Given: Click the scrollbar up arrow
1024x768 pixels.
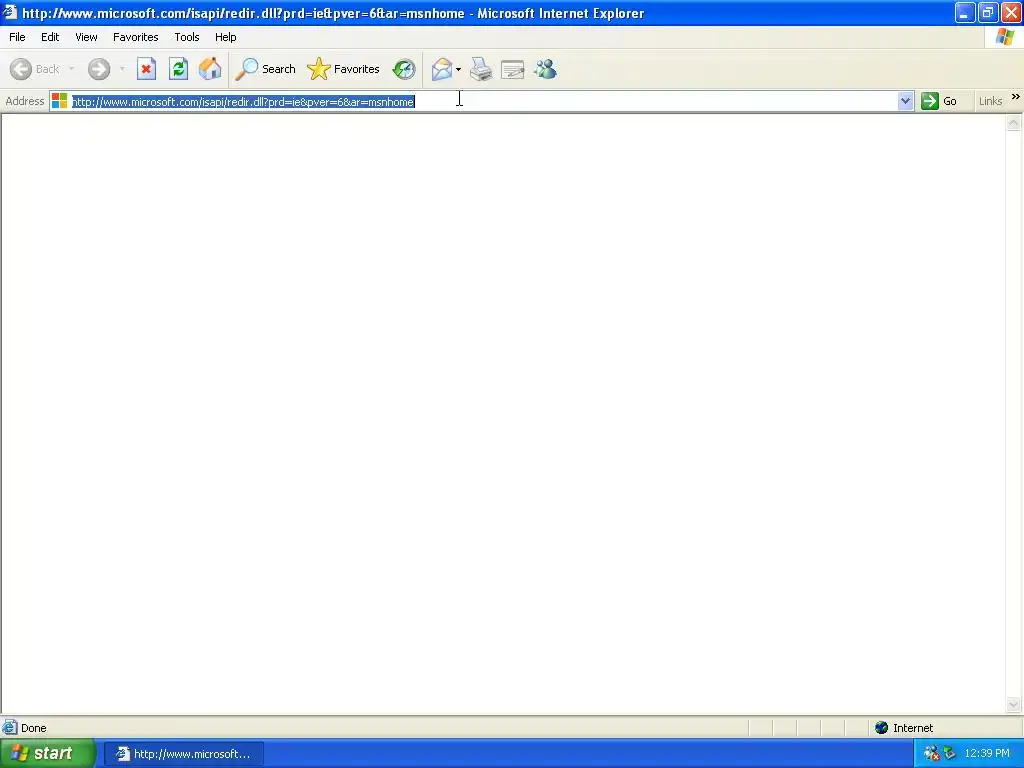Looking at the screenshot, I should coord(1014,123).
